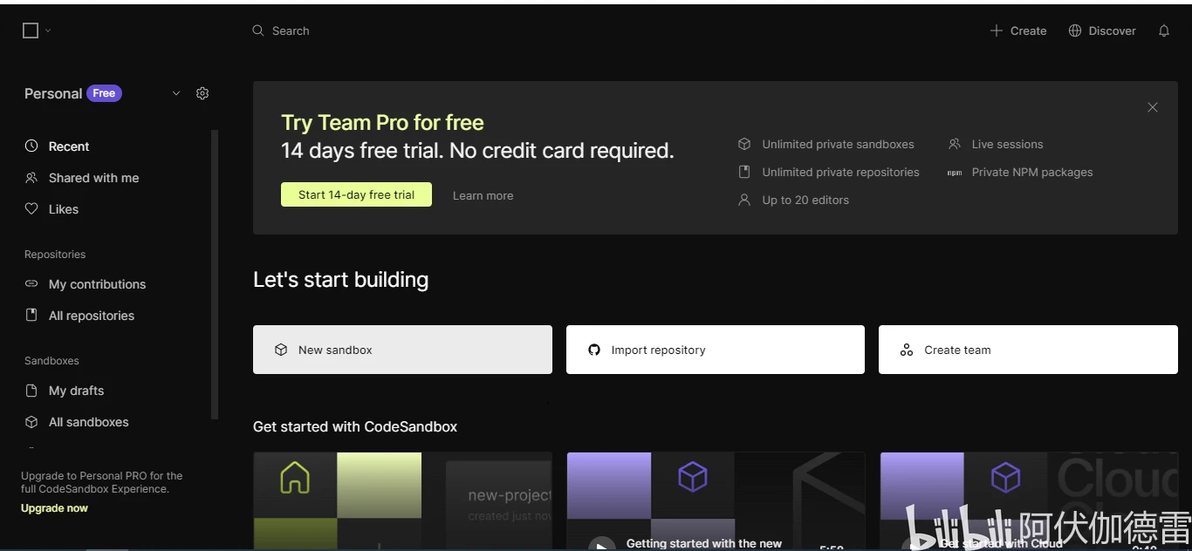Screen dimensions: 1192x551
Task: Click the Upgrade now link
Action: point(54,508)
